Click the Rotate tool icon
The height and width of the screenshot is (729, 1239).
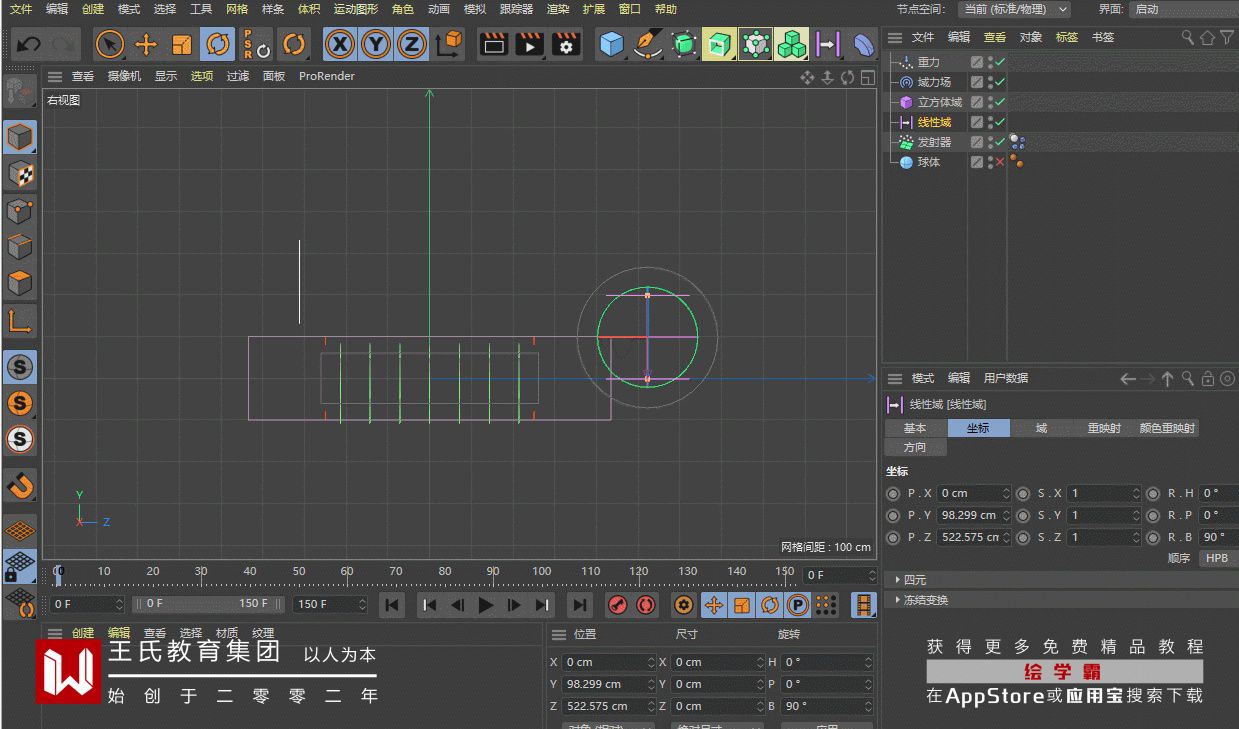pos(217,44)
